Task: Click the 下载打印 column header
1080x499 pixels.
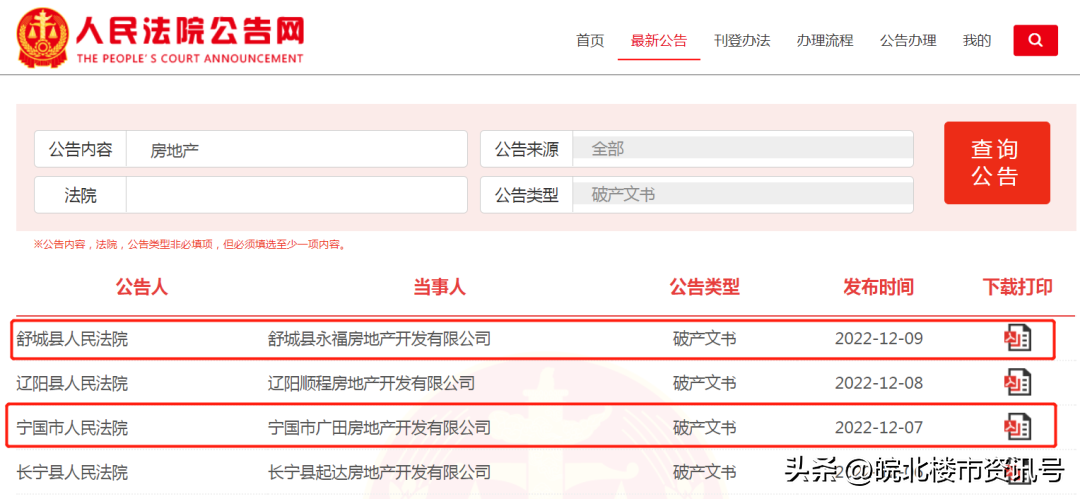Action: tap(1017, 287)
